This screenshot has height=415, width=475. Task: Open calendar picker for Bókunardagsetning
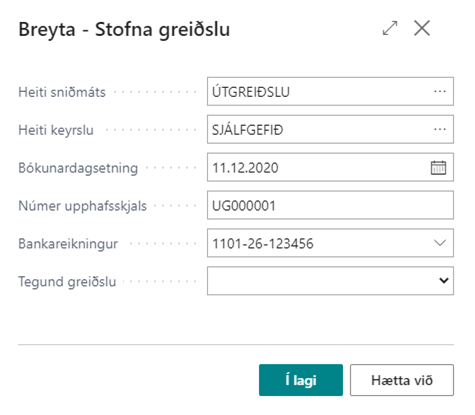[438, 167]
